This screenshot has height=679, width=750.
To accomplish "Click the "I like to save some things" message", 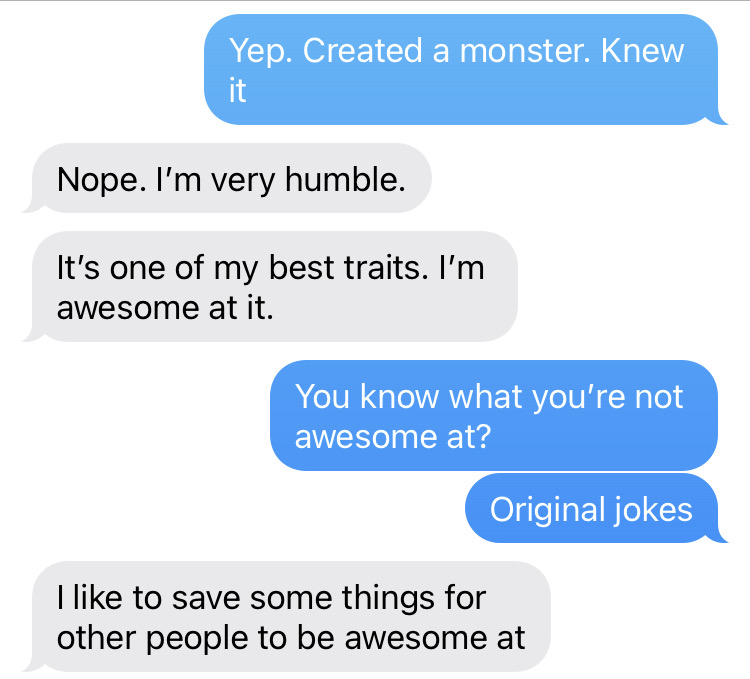I will [x=290, y=617].
